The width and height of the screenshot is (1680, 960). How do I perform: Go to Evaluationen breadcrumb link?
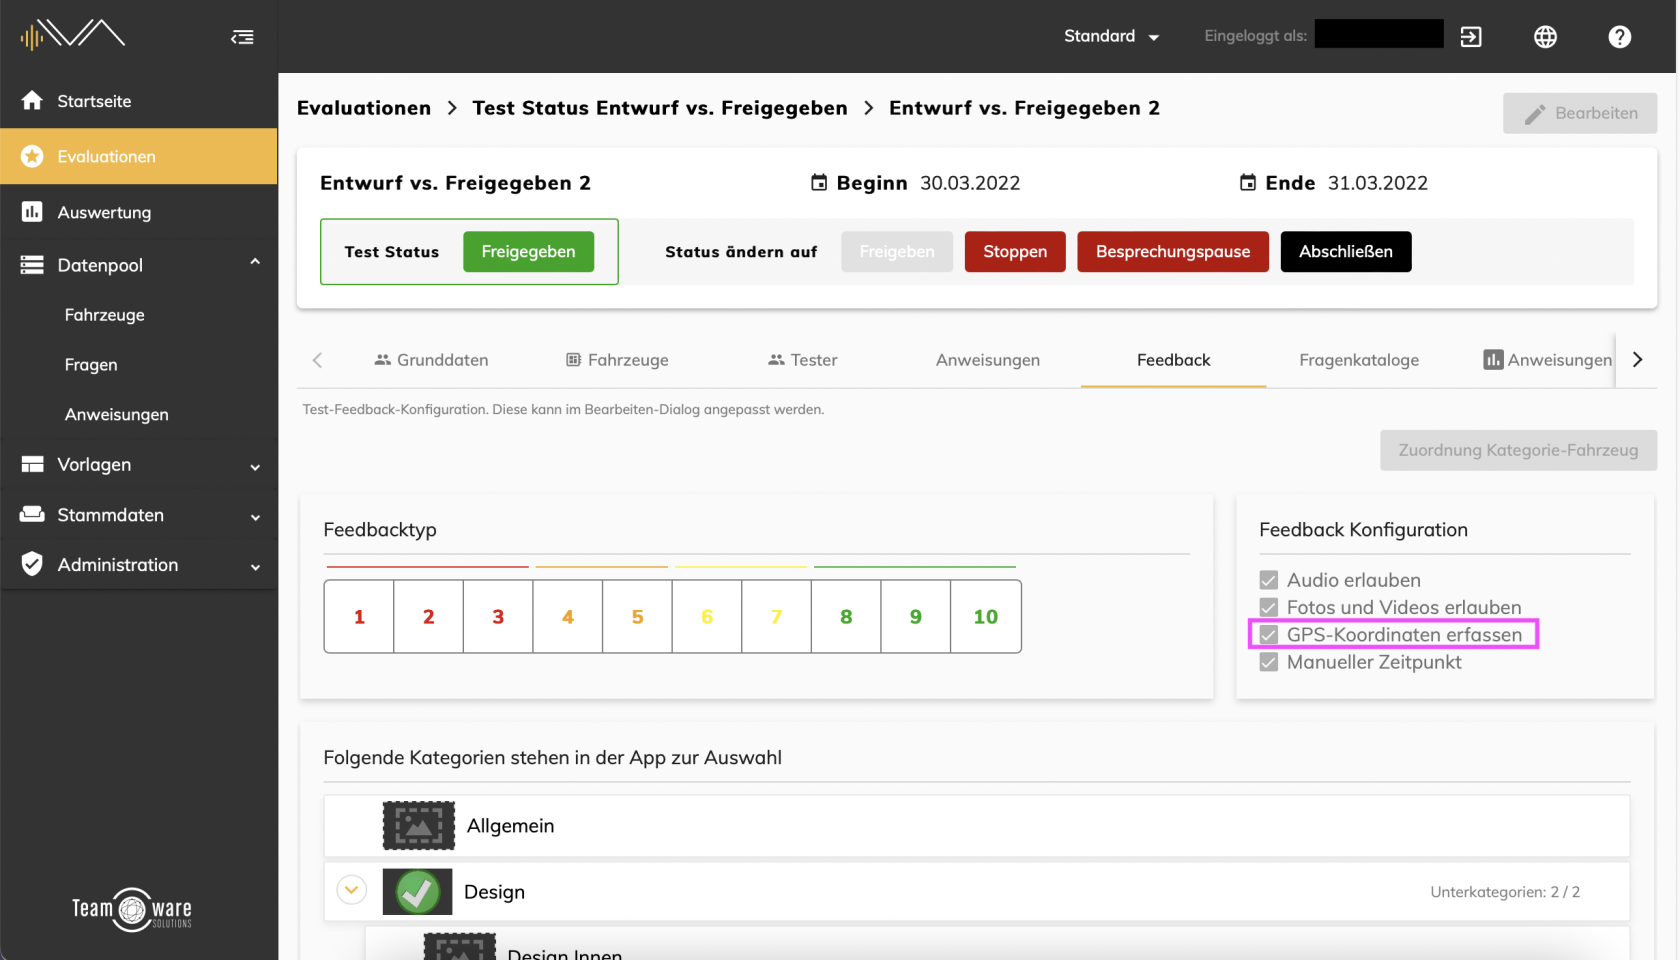(364, 108)
